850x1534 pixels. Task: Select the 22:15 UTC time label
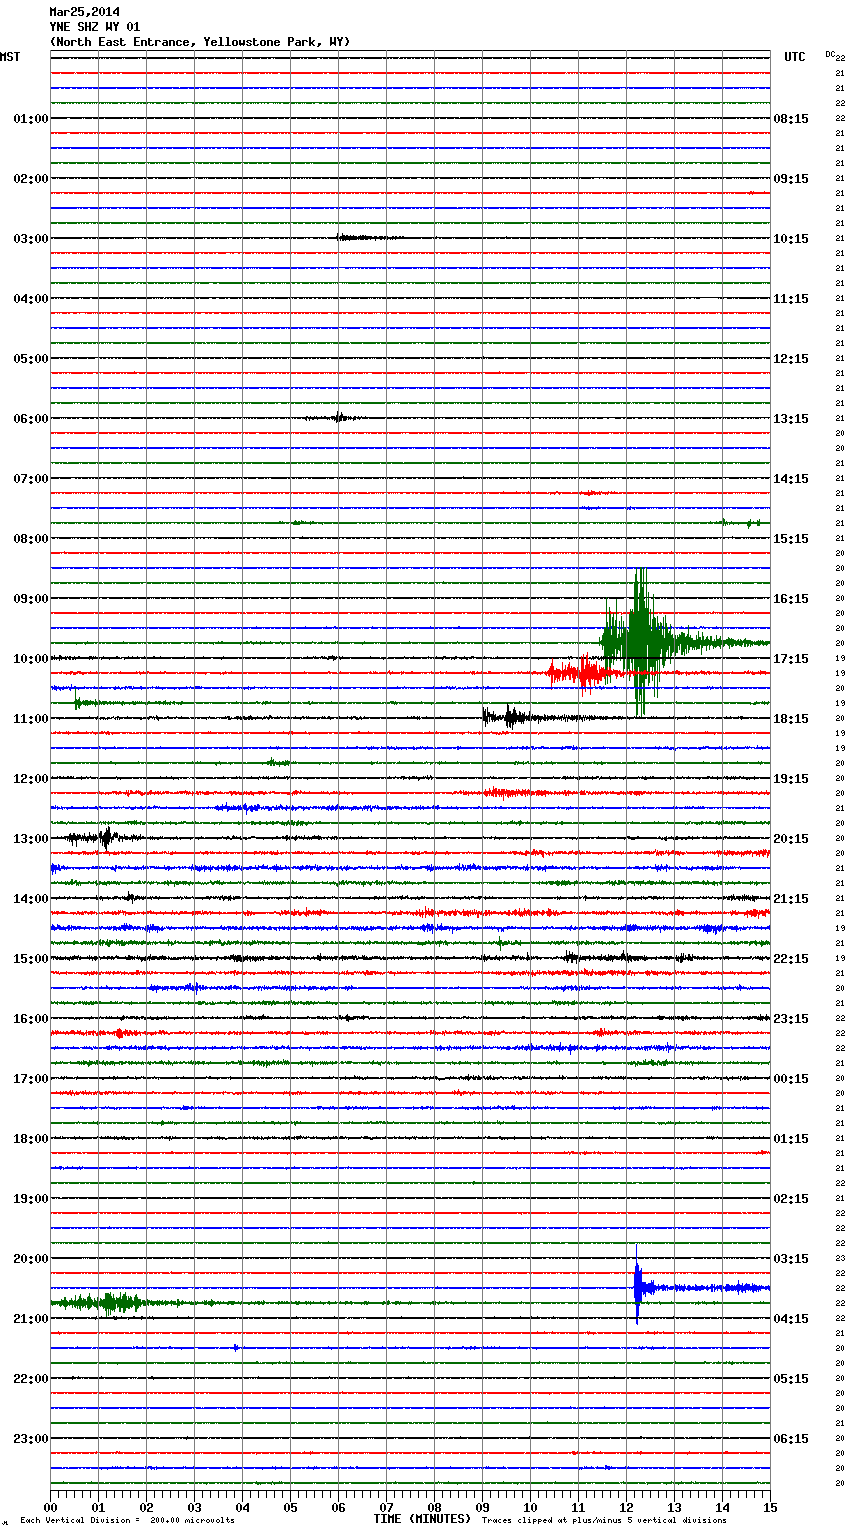coord(791,959)
